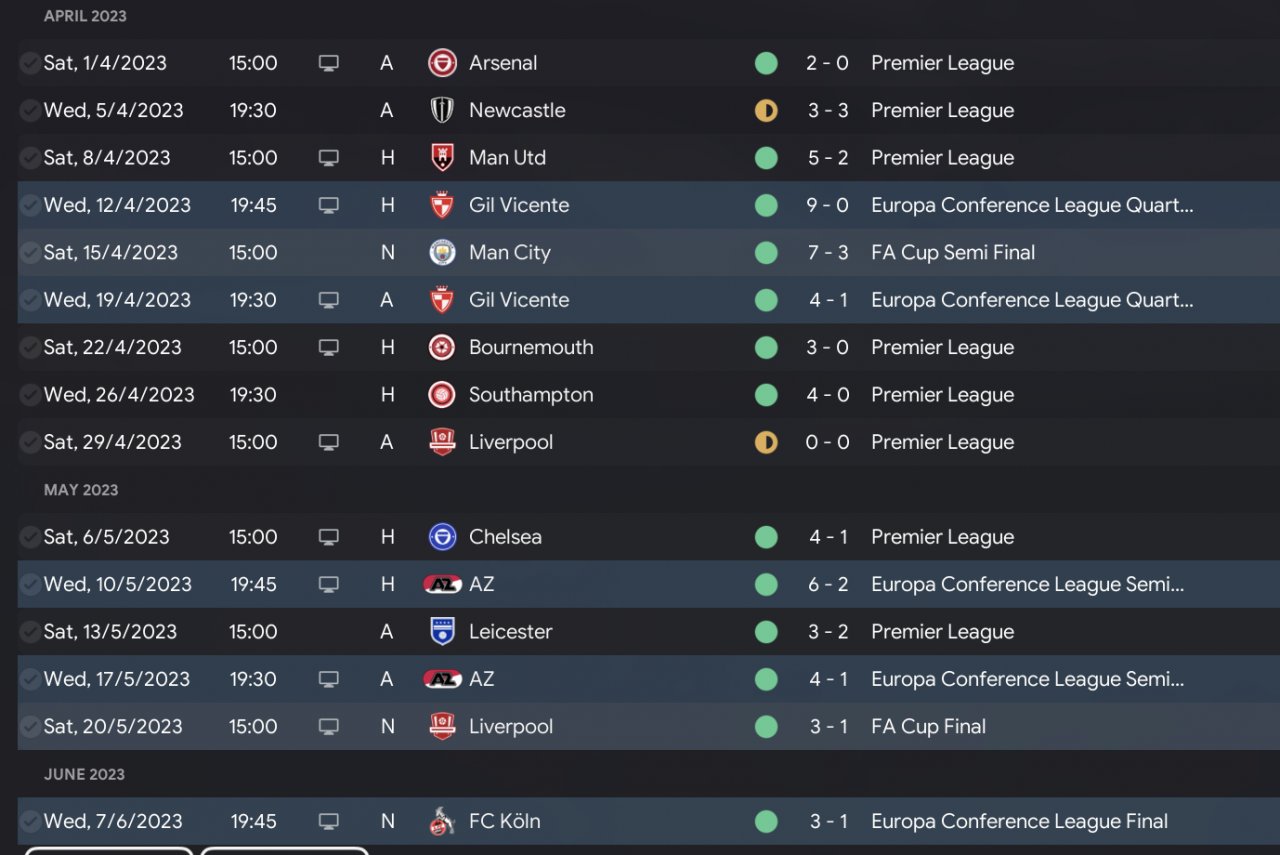This screenshot has height=855, width=1280.
Task: Open the Man Utd team link
Action: coord(507,158)
